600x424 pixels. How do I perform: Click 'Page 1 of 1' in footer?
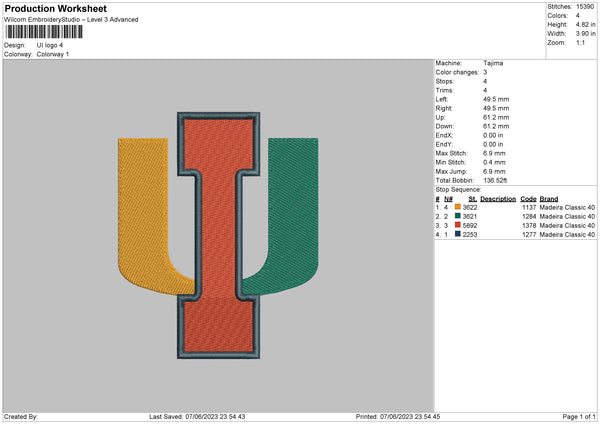(579, 417)
